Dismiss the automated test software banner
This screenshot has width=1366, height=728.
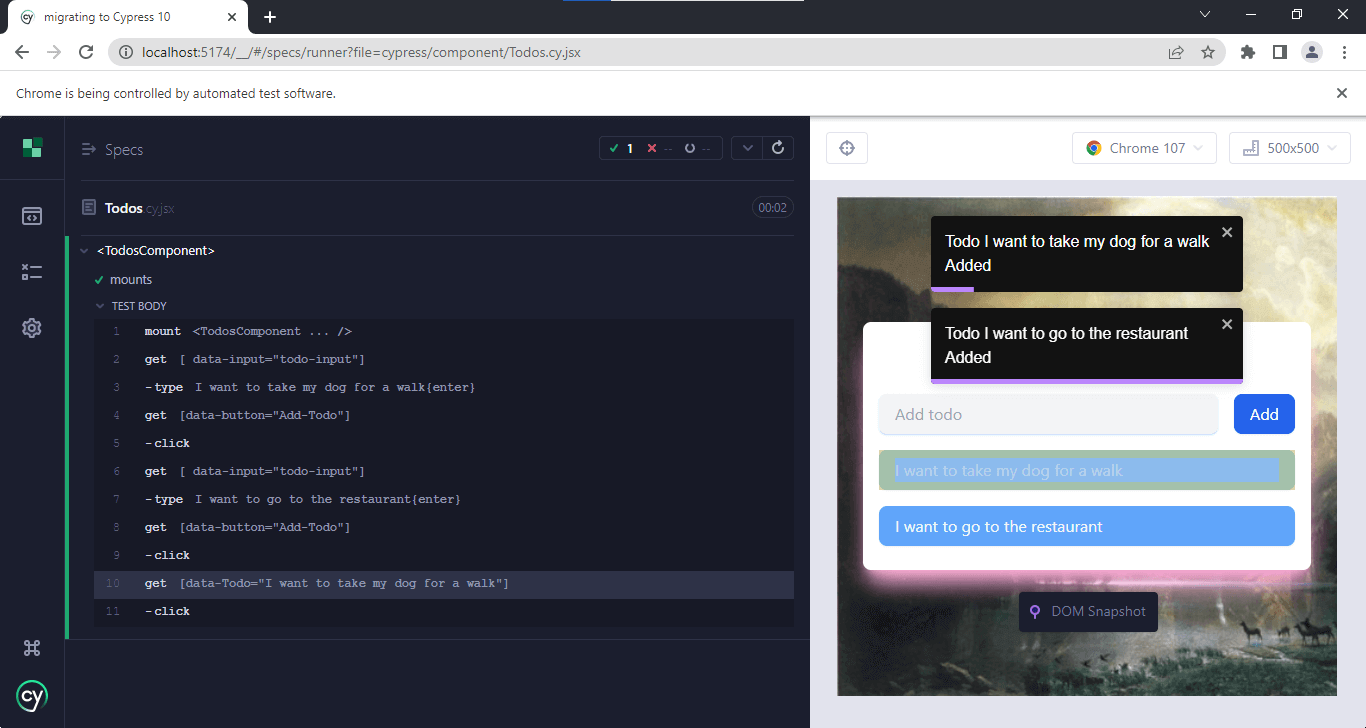[x=1342, y=93]
